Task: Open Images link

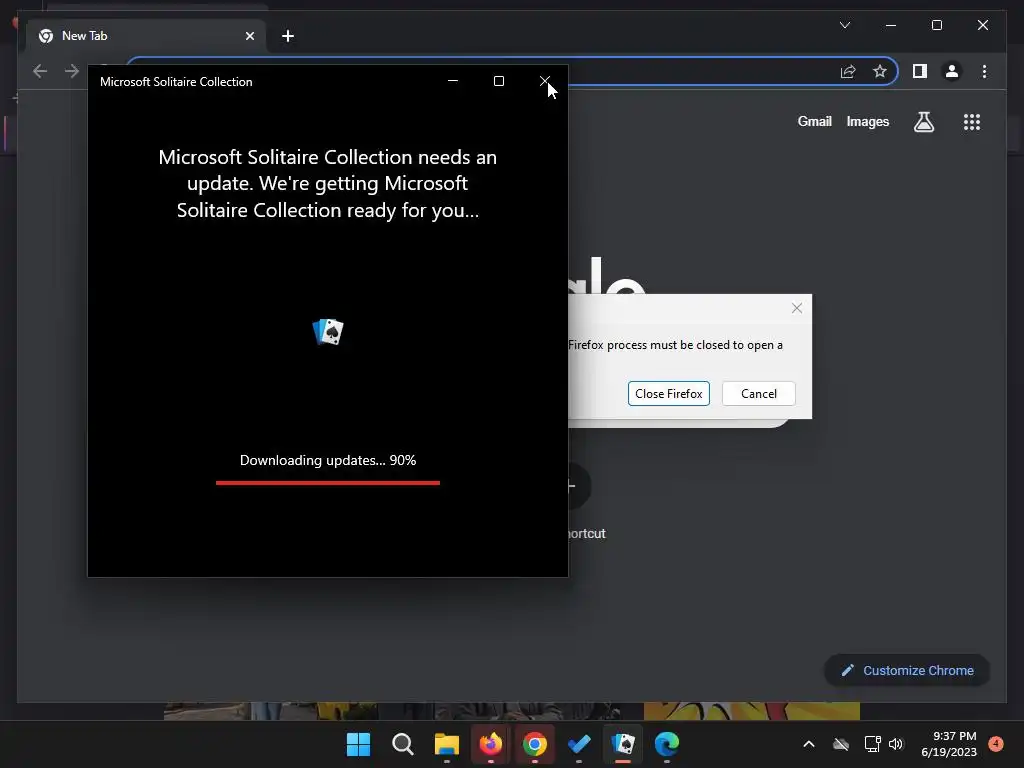Action: tap(867, 121)
